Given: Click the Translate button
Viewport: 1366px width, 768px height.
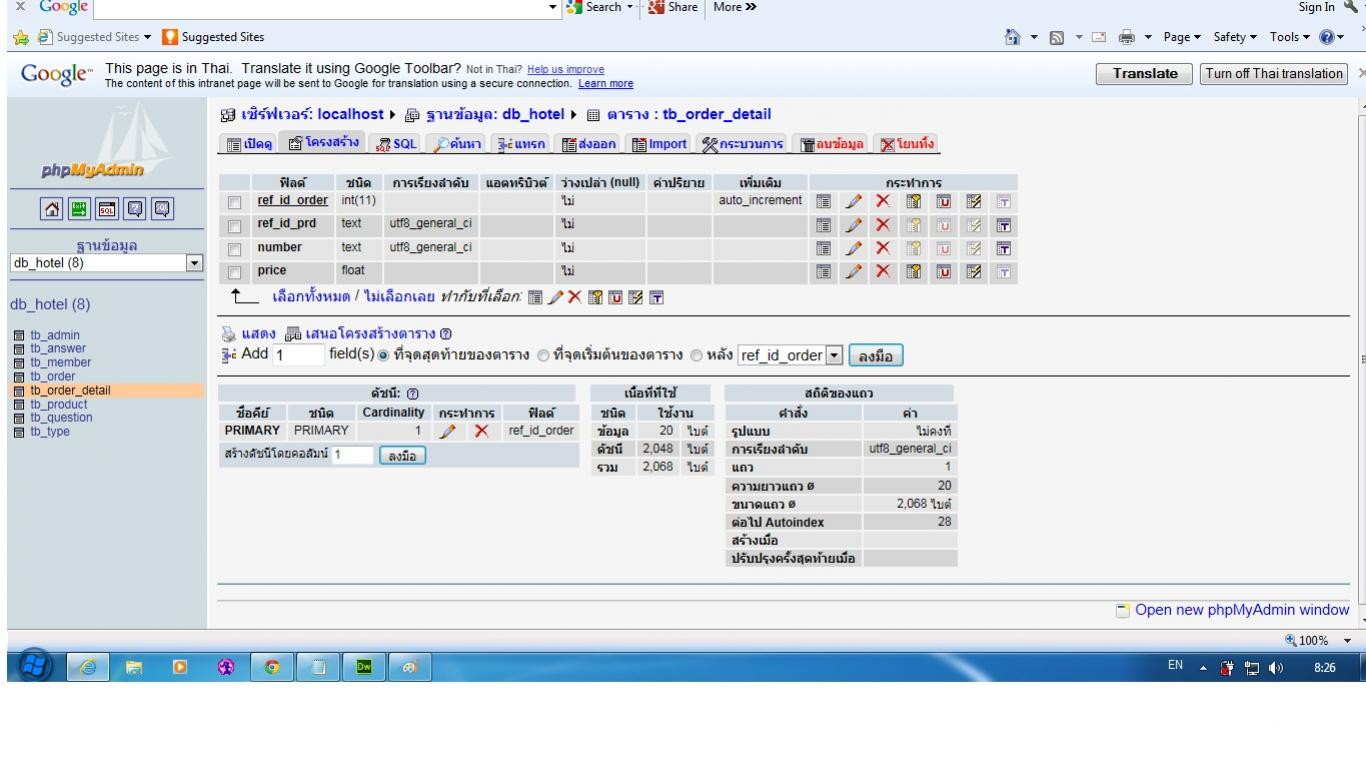Looking at the screenshot, I should (x=1144, y=74).
